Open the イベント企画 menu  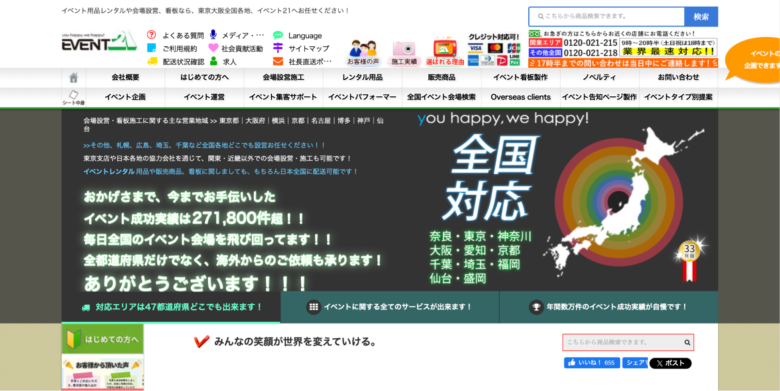click(x=125, y=97)
